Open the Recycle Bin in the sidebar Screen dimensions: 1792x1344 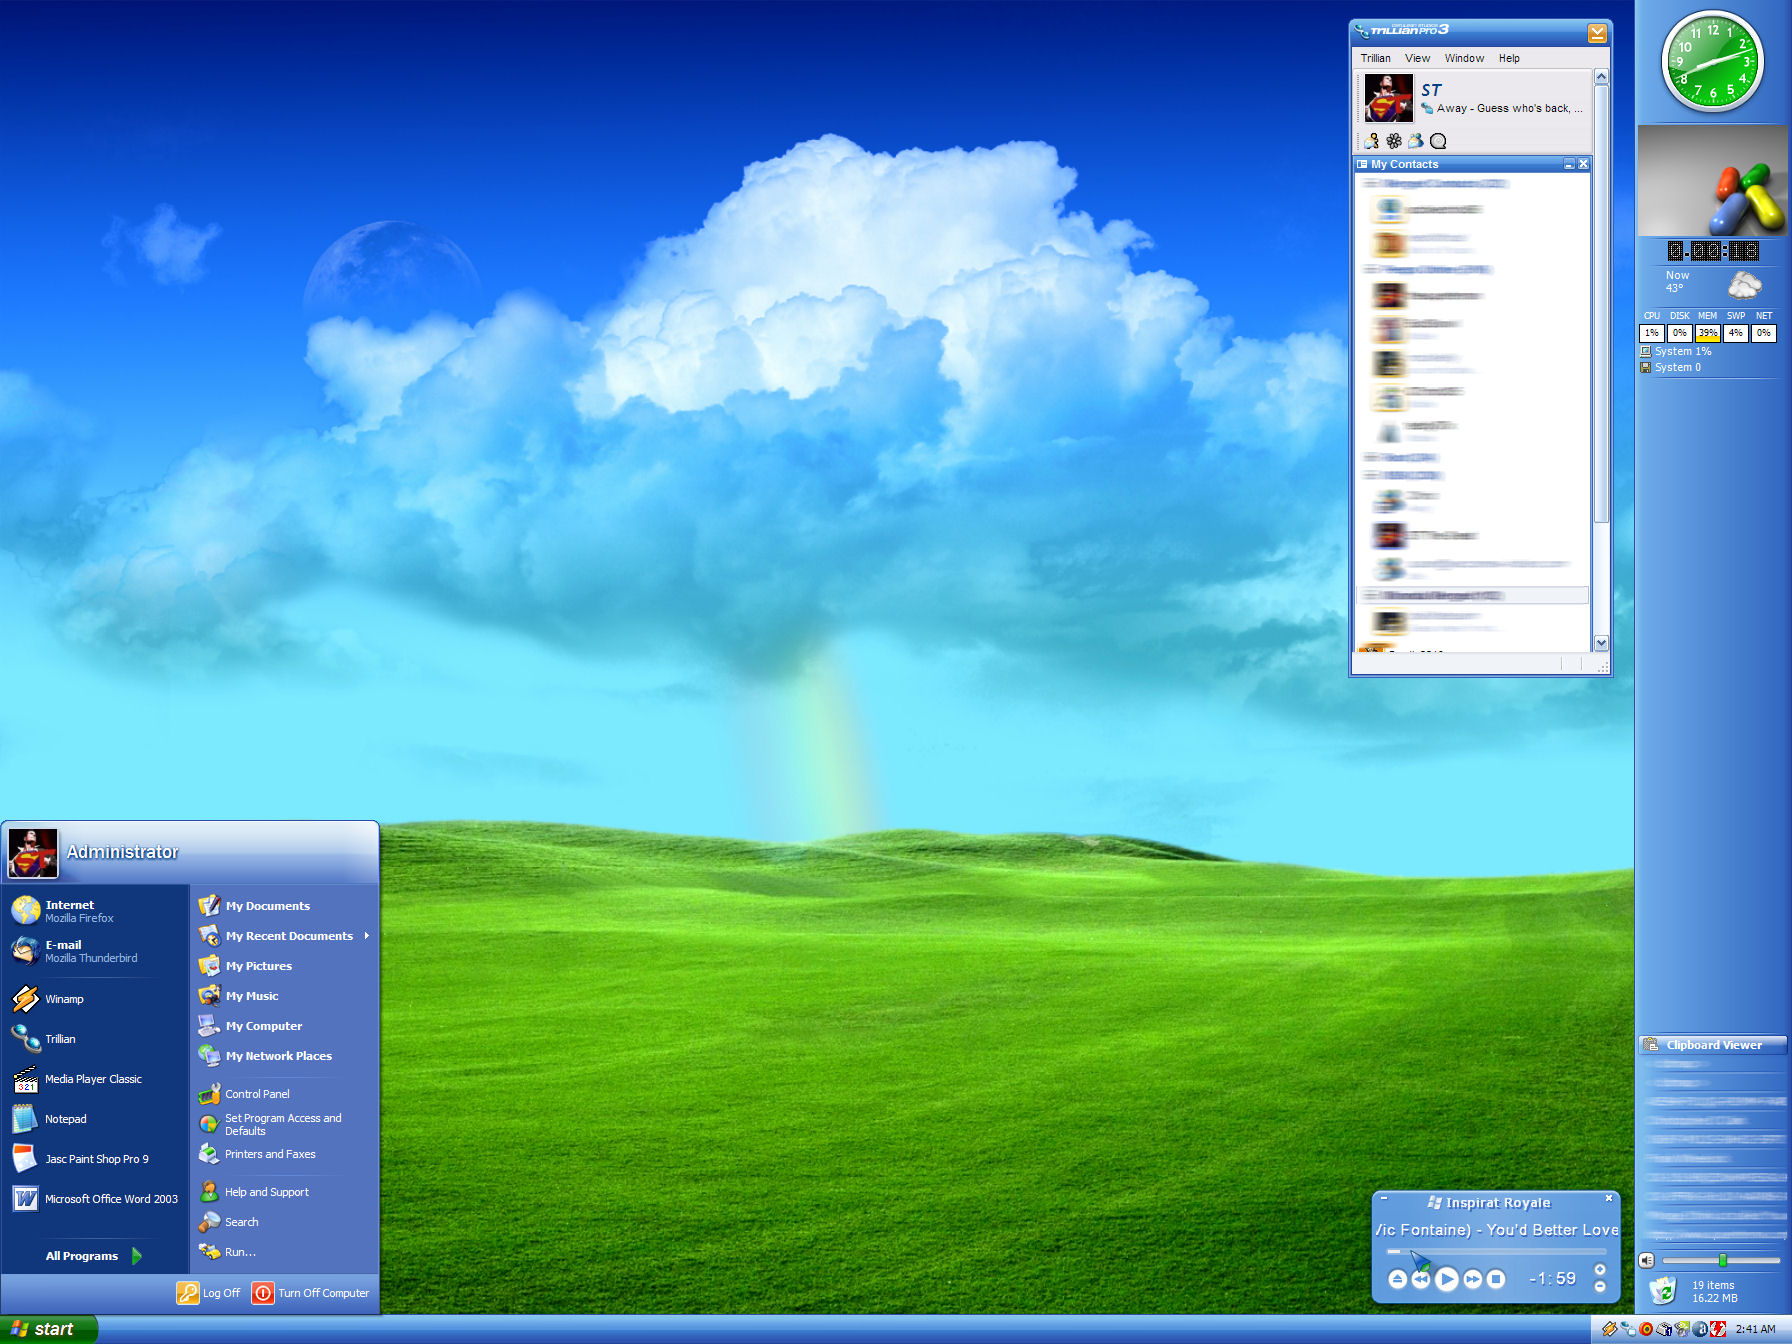click(1663, 1290)
